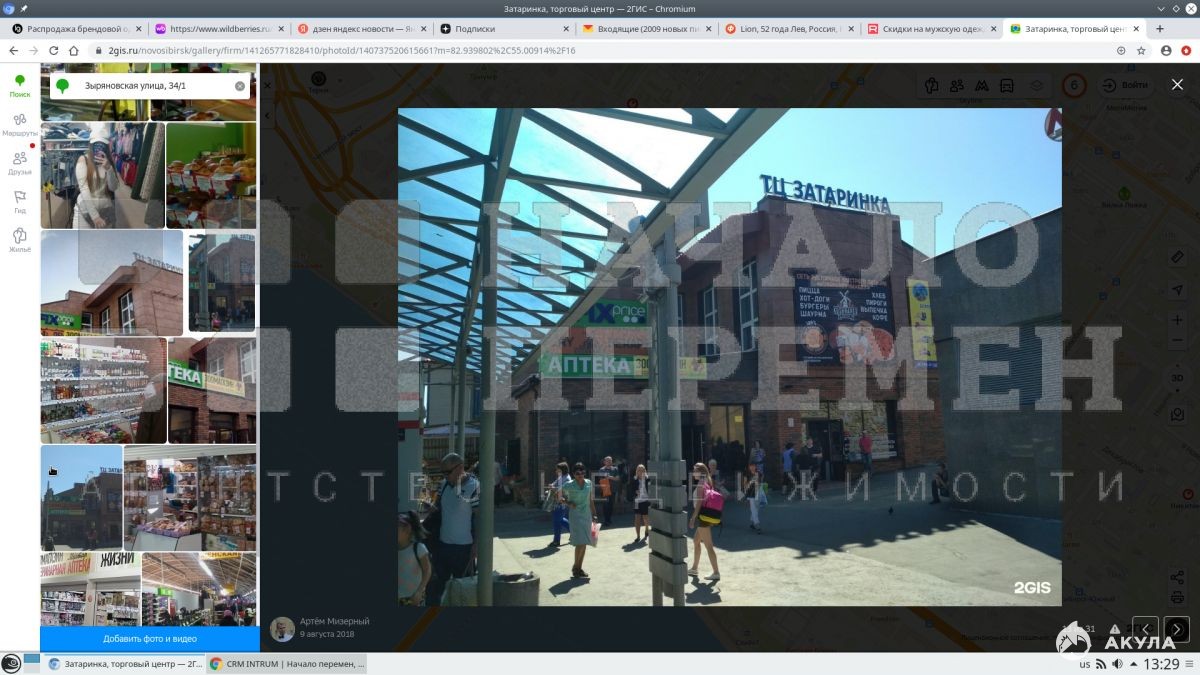Image resolution: width=1200 pixels, height=675 pixels.
Task: Switch to the Подписки tab
Action: point(506,29)
